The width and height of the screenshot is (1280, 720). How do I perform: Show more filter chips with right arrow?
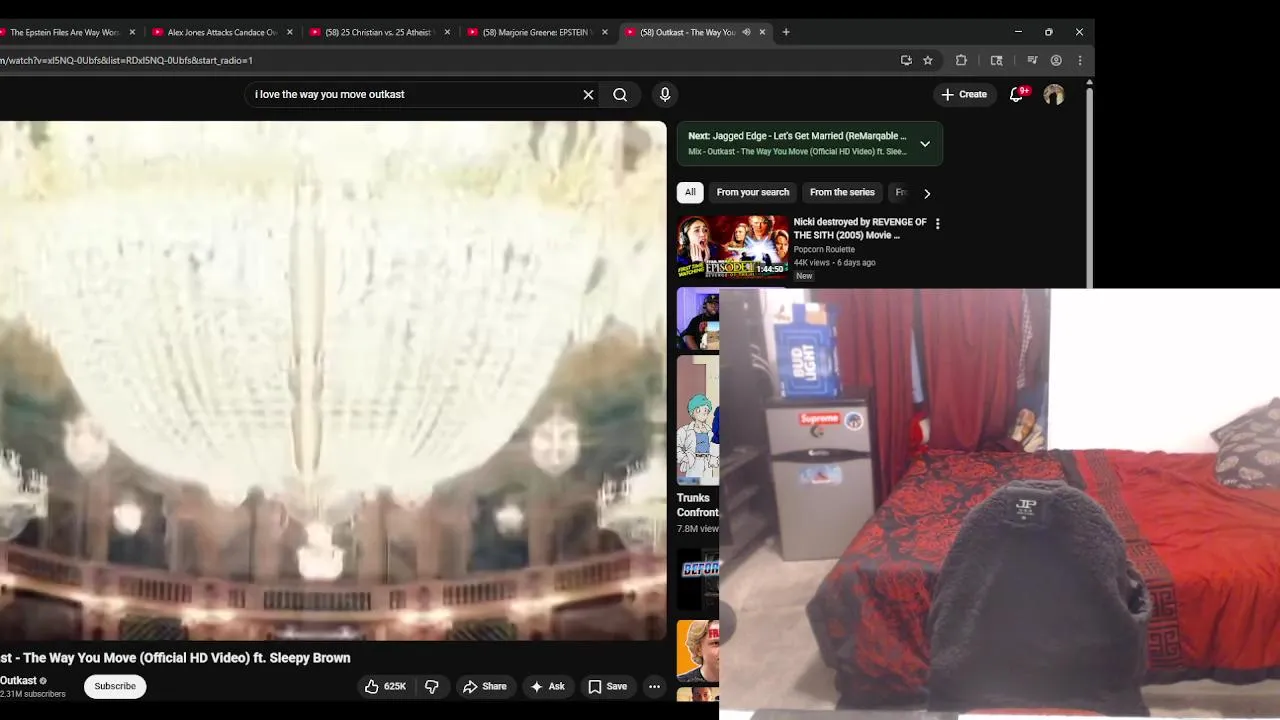point(927,193)
